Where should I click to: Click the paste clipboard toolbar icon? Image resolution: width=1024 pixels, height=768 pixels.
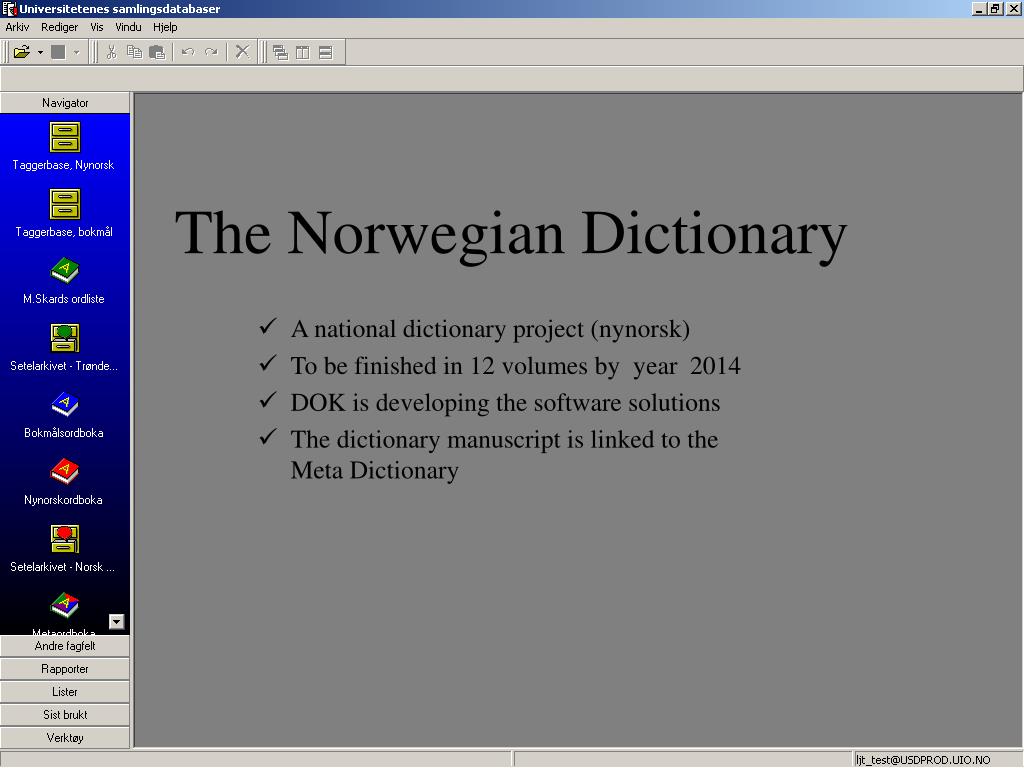[x=157, y=52]
